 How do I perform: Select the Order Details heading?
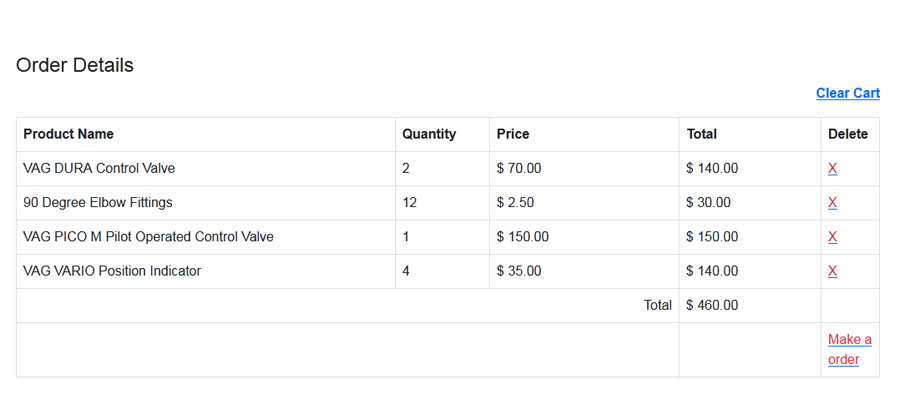click(x=75, y=65)
